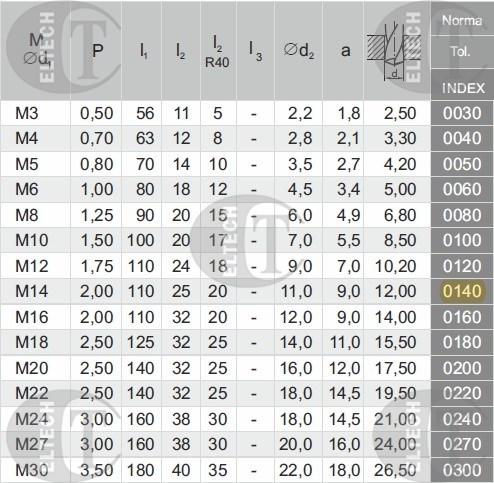Image resolution: width=494 pixels, height=483 pixels.
Task: Select the M8 pitch value 1,25
Action: [x=97, y=215]
